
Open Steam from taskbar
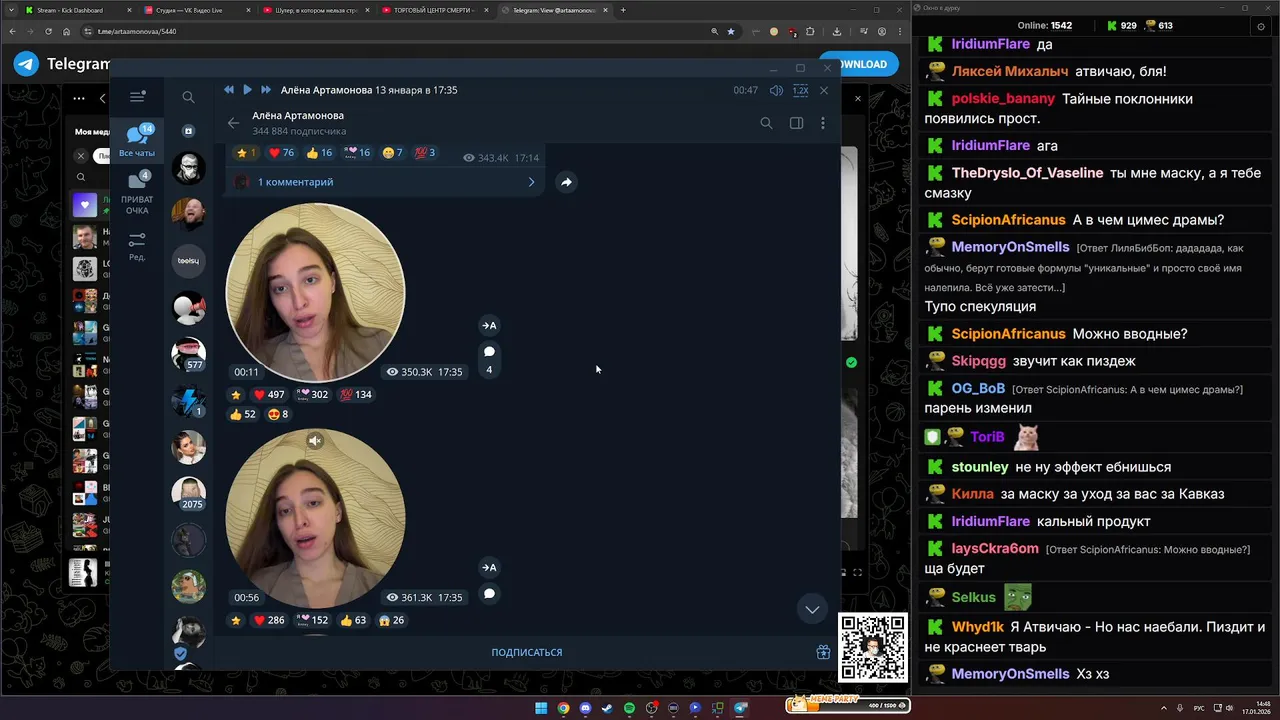pyautogui.click(x=607, y=708)
